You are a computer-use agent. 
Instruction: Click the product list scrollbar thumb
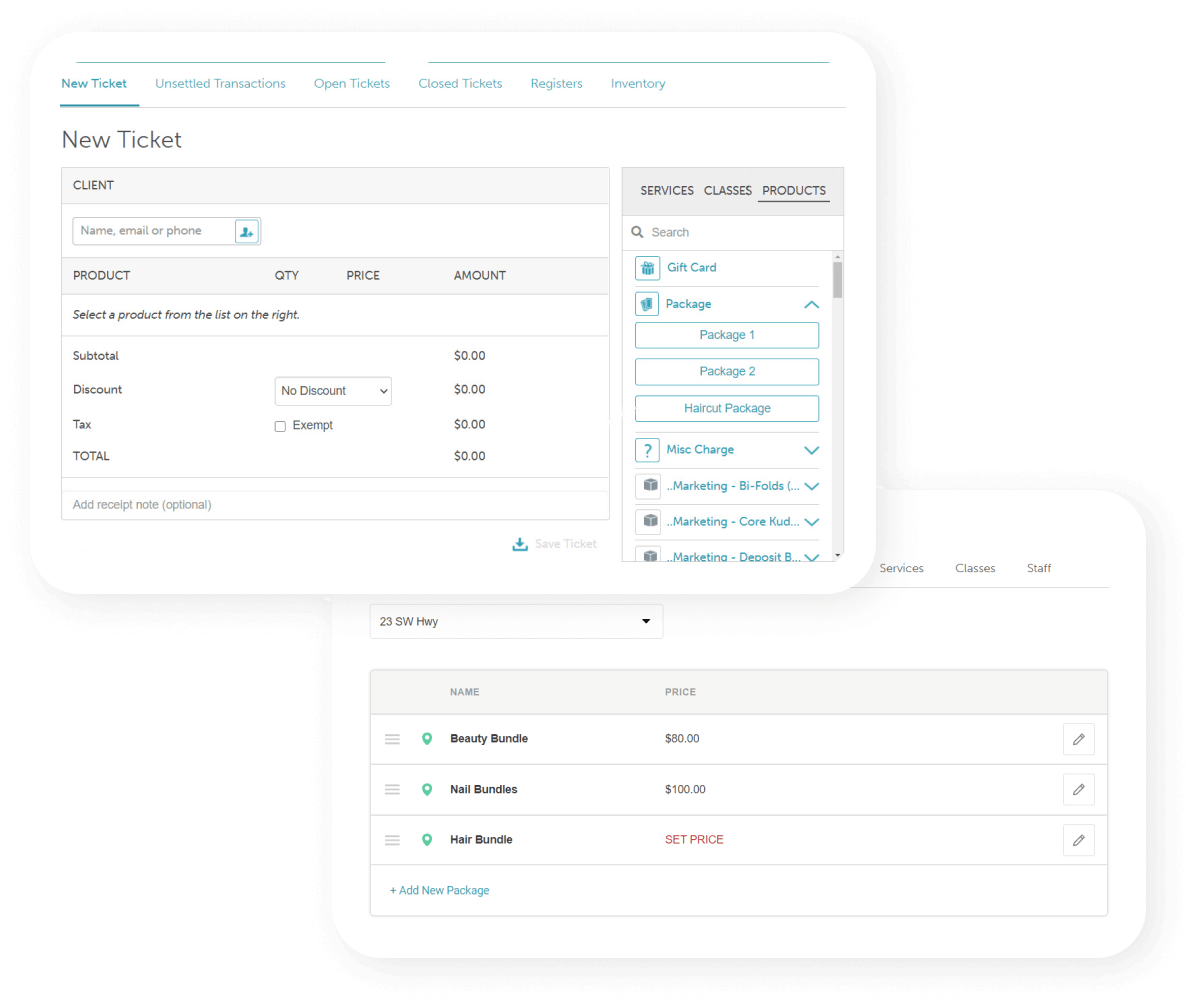[838, 280]
